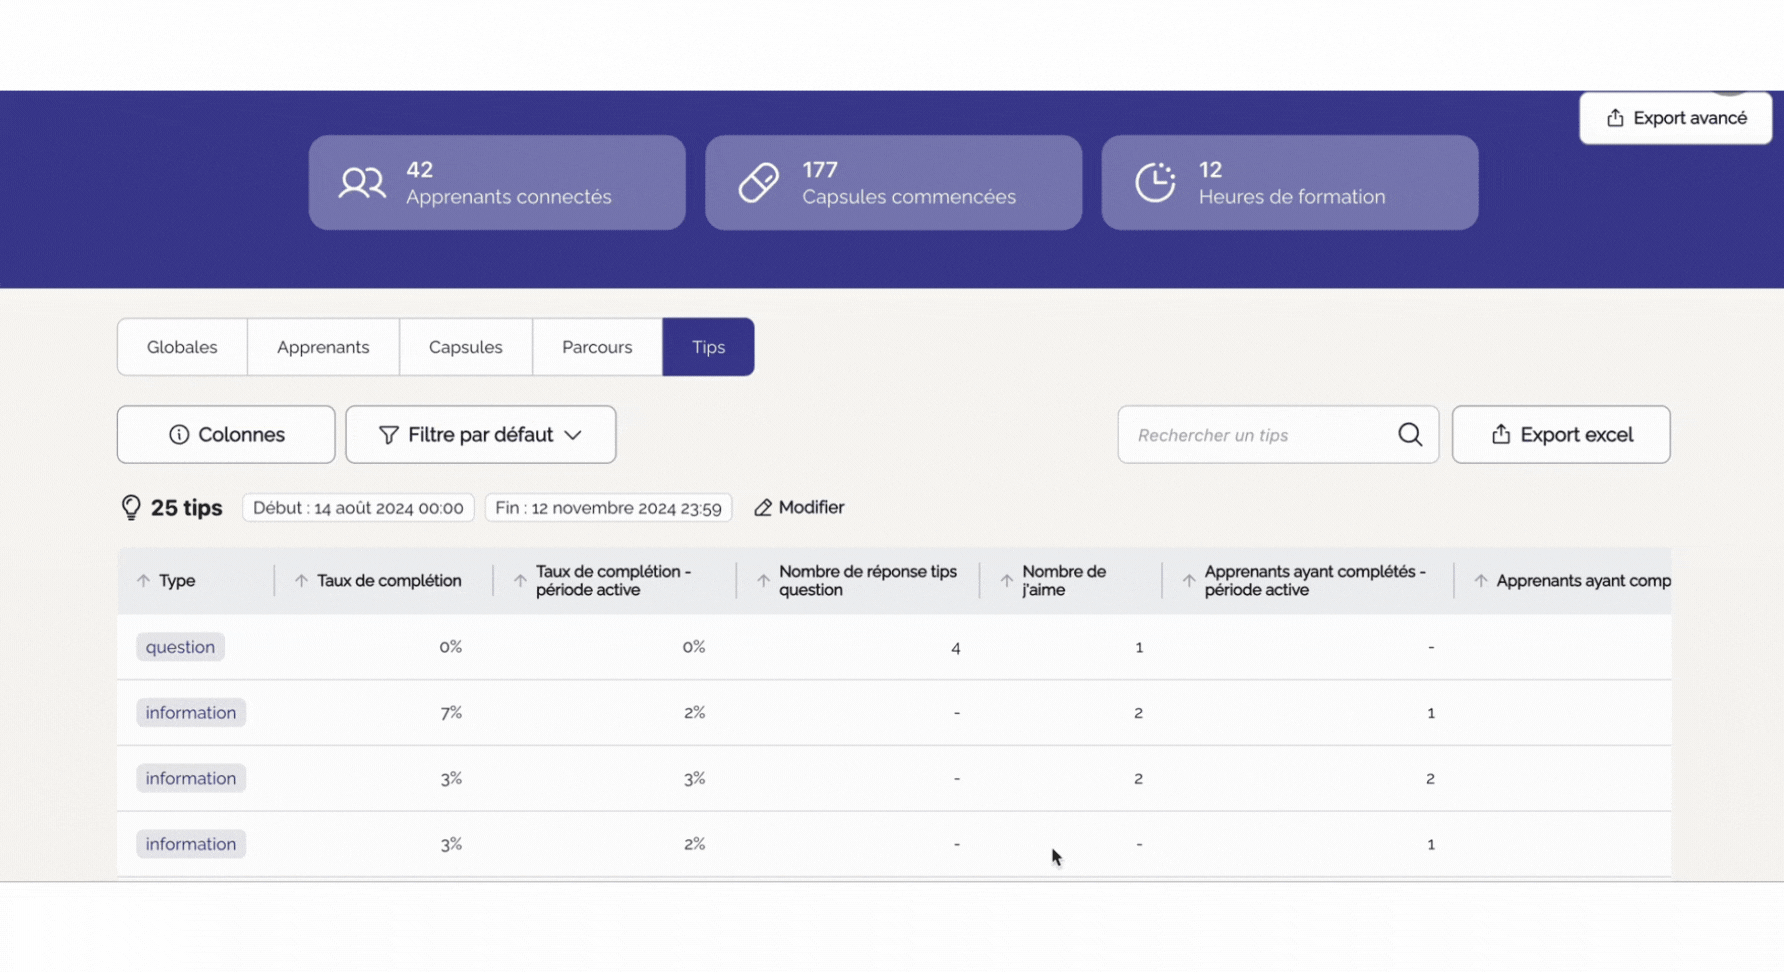Open the Début date field

pyautogui.click(x=358, y=508)
